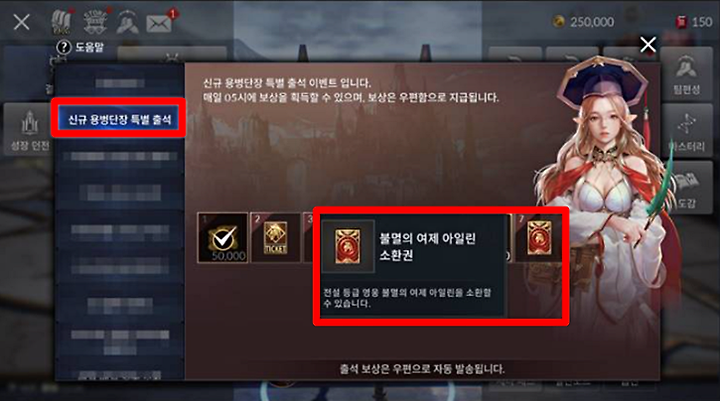
Task: Open the store shop icon
Action: click(x=95, y=22)
